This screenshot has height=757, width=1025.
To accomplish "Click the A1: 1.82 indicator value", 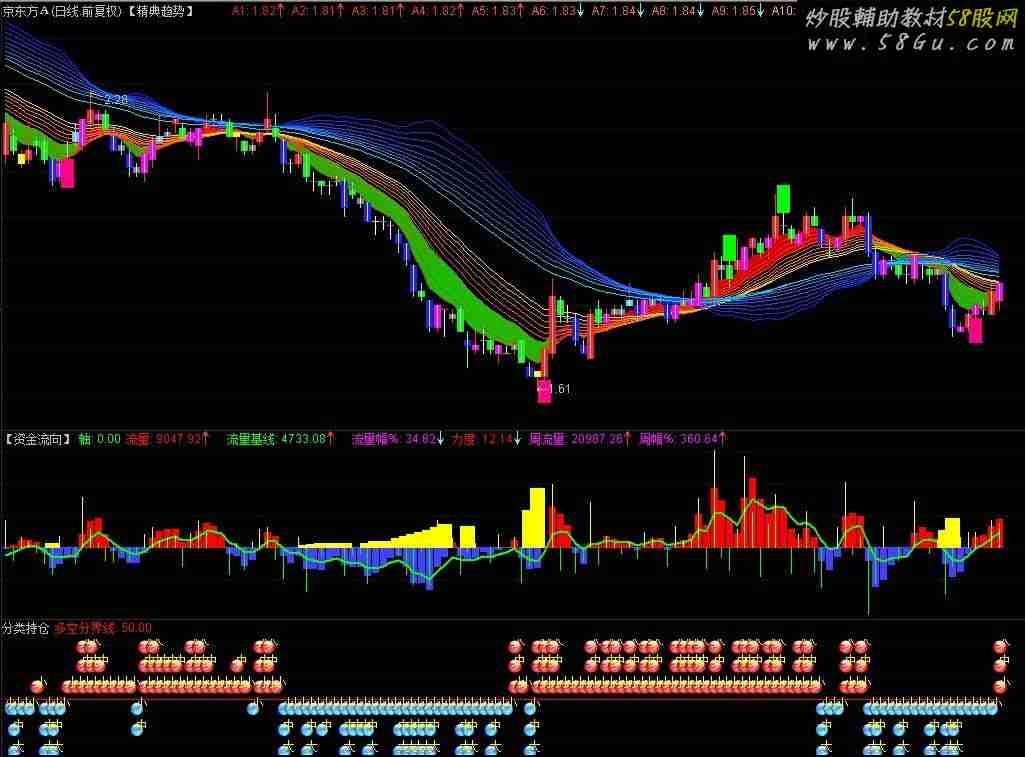I will click(x=258, y=11).
